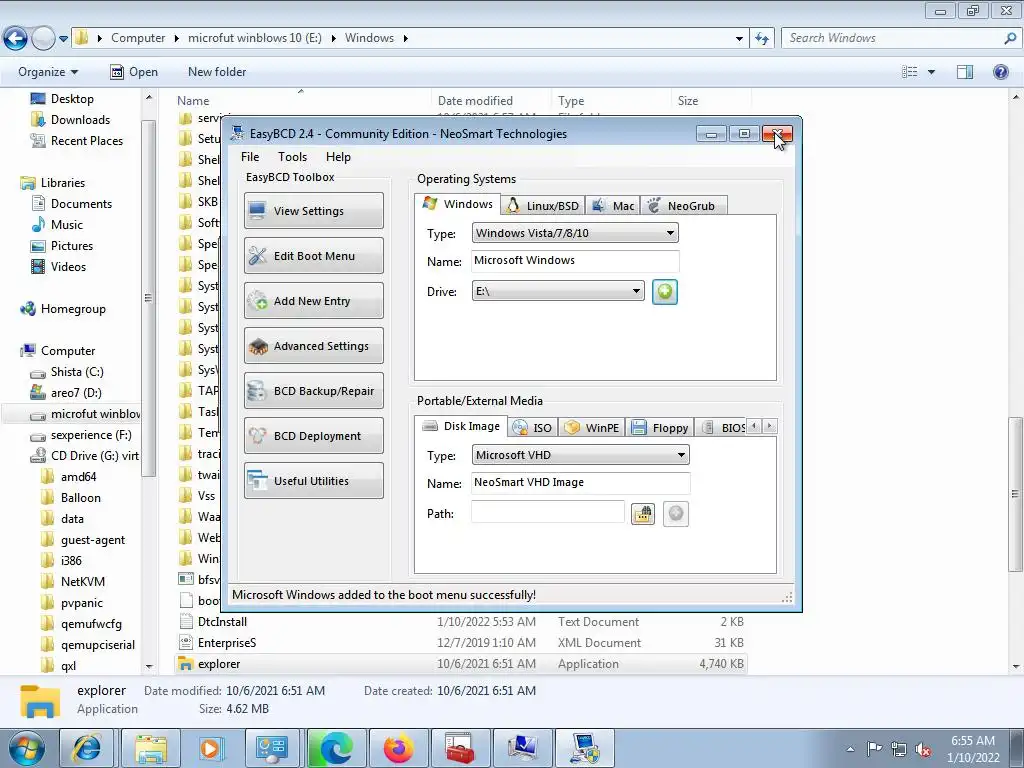The image size is (1024, 768).
Task: Click the volume muted tray icon
Action: (923, 749)
